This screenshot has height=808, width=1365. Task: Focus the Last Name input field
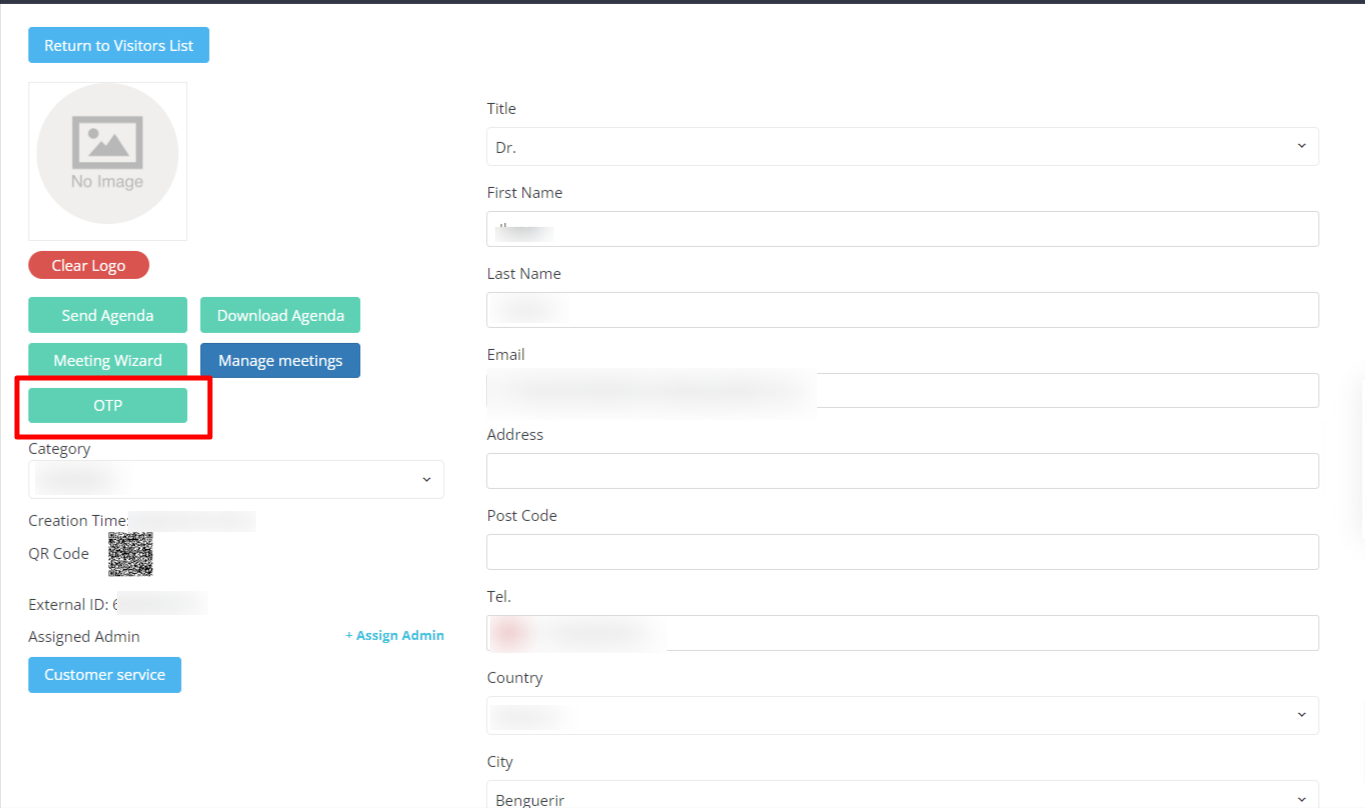902,310
